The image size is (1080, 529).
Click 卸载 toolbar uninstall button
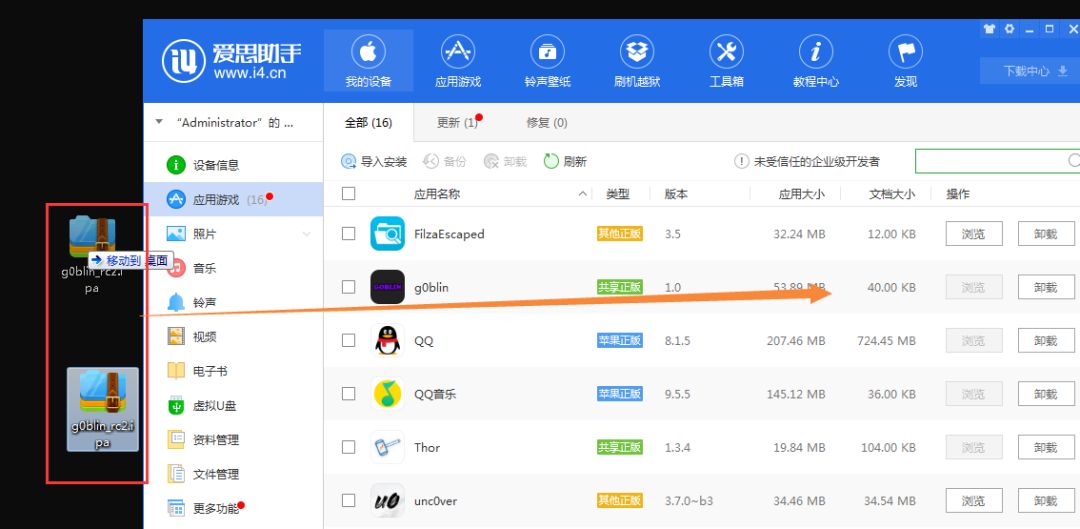506,162
